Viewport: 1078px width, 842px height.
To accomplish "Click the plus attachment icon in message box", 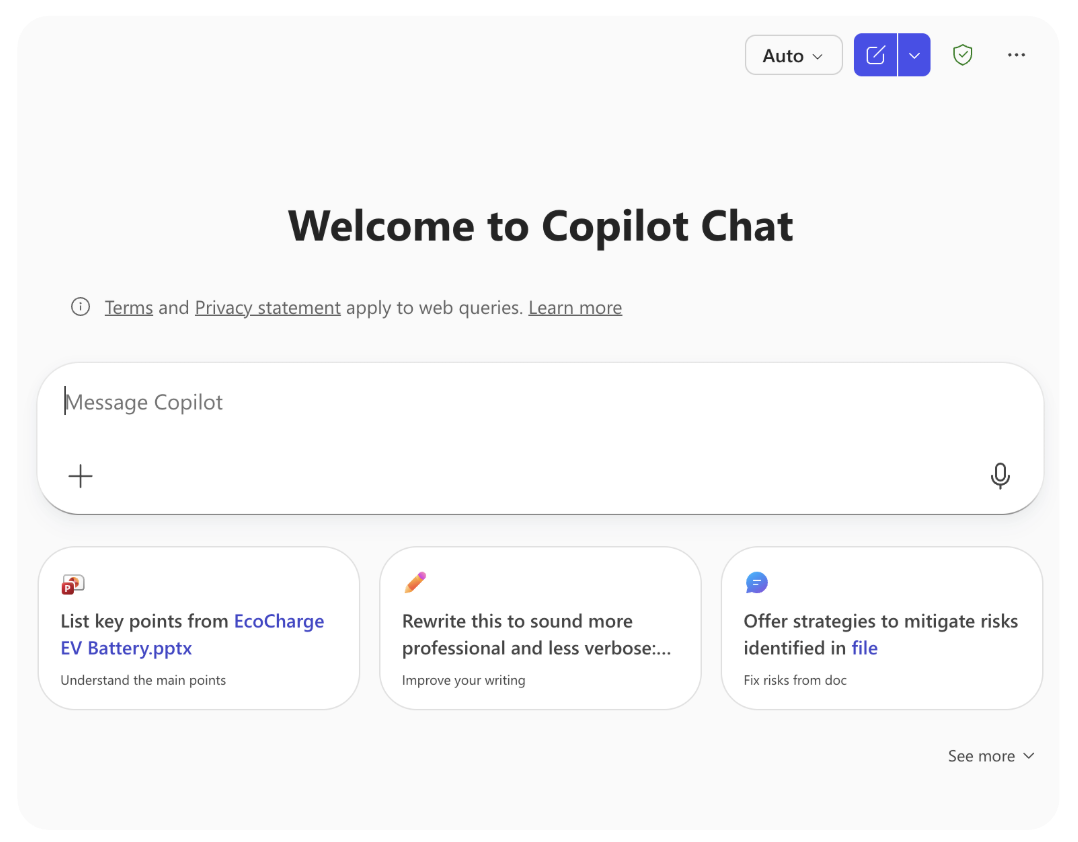I will coord(80,476).
